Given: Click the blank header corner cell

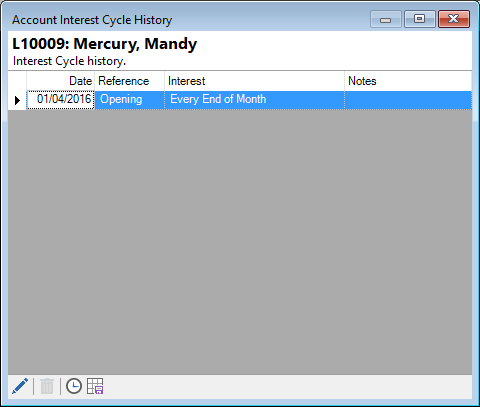Looking at the screenshot, I should 17,81.
